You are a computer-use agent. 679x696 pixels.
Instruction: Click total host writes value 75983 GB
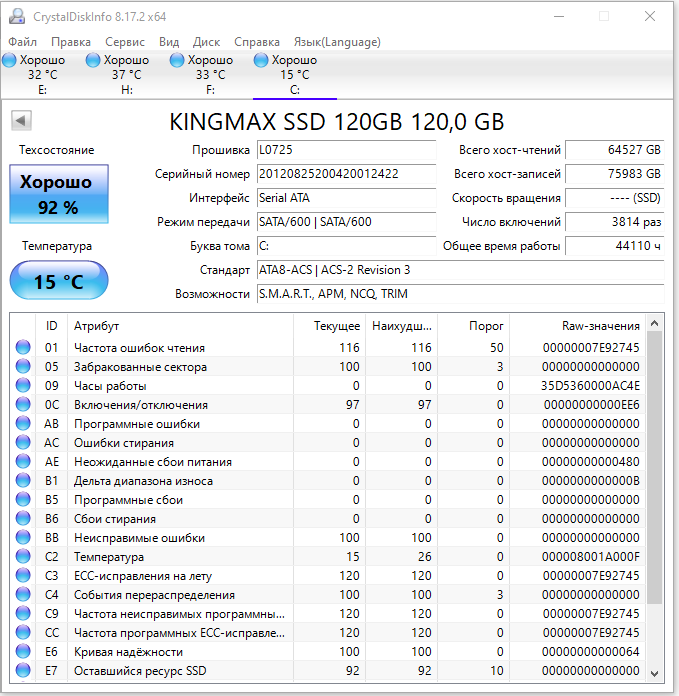[614, 174]
